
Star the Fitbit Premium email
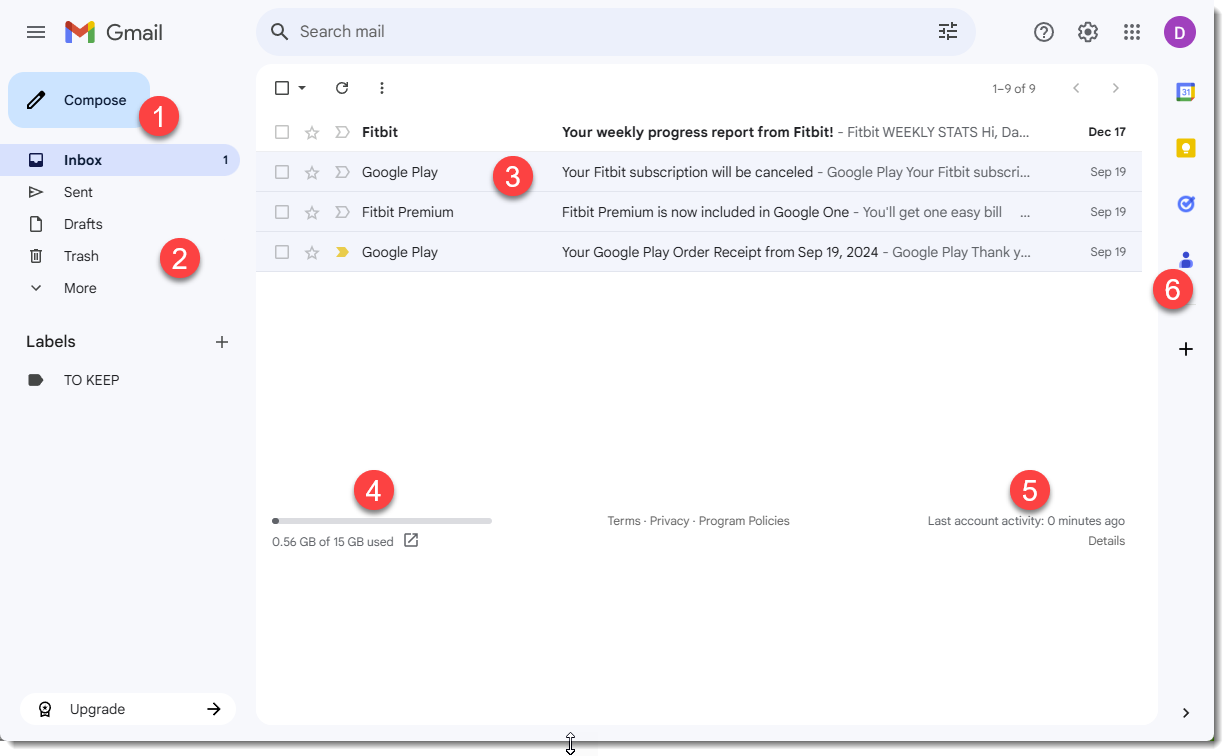point(312,212)
